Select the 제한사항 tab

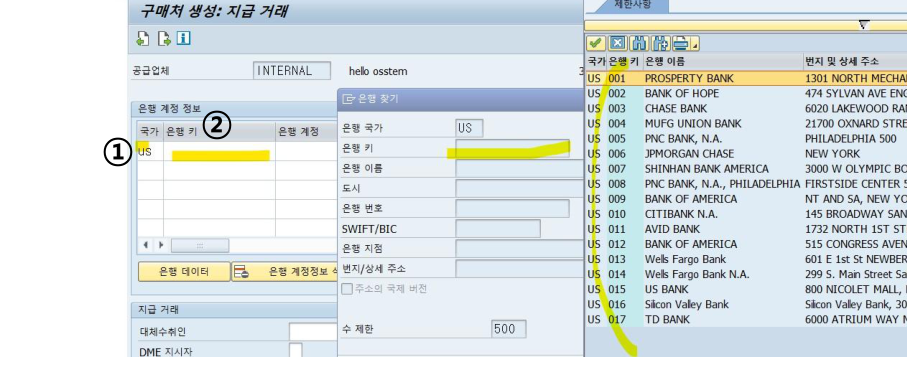pos(632,5)
